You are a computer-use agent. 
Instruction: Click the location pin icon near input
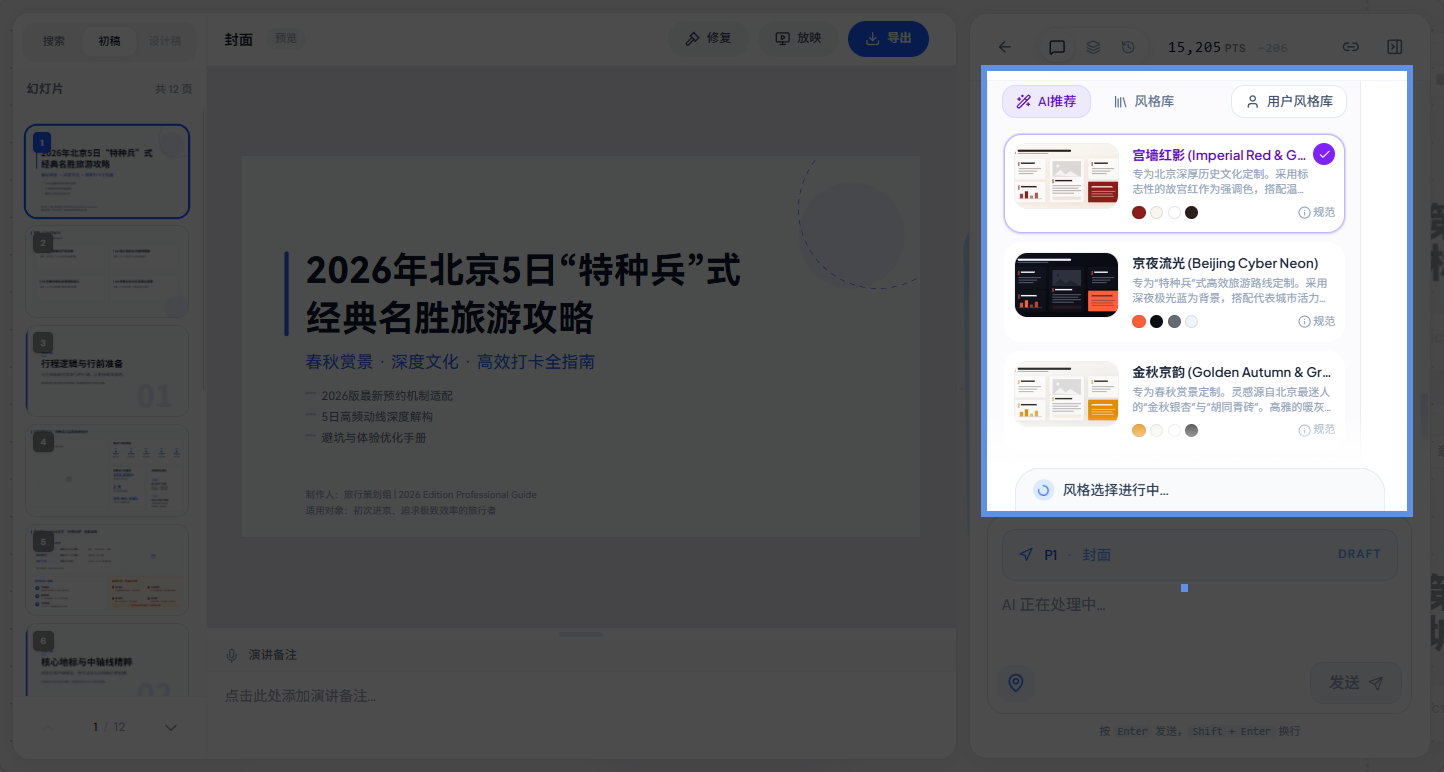pyautogui.click(x=1016, y=683)
